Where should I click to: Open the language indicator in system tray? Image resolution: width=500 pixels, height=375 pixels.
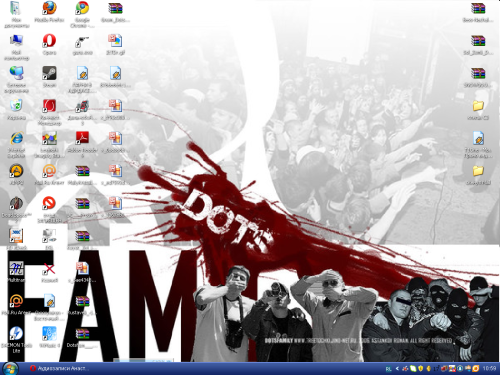pos(388,369)
